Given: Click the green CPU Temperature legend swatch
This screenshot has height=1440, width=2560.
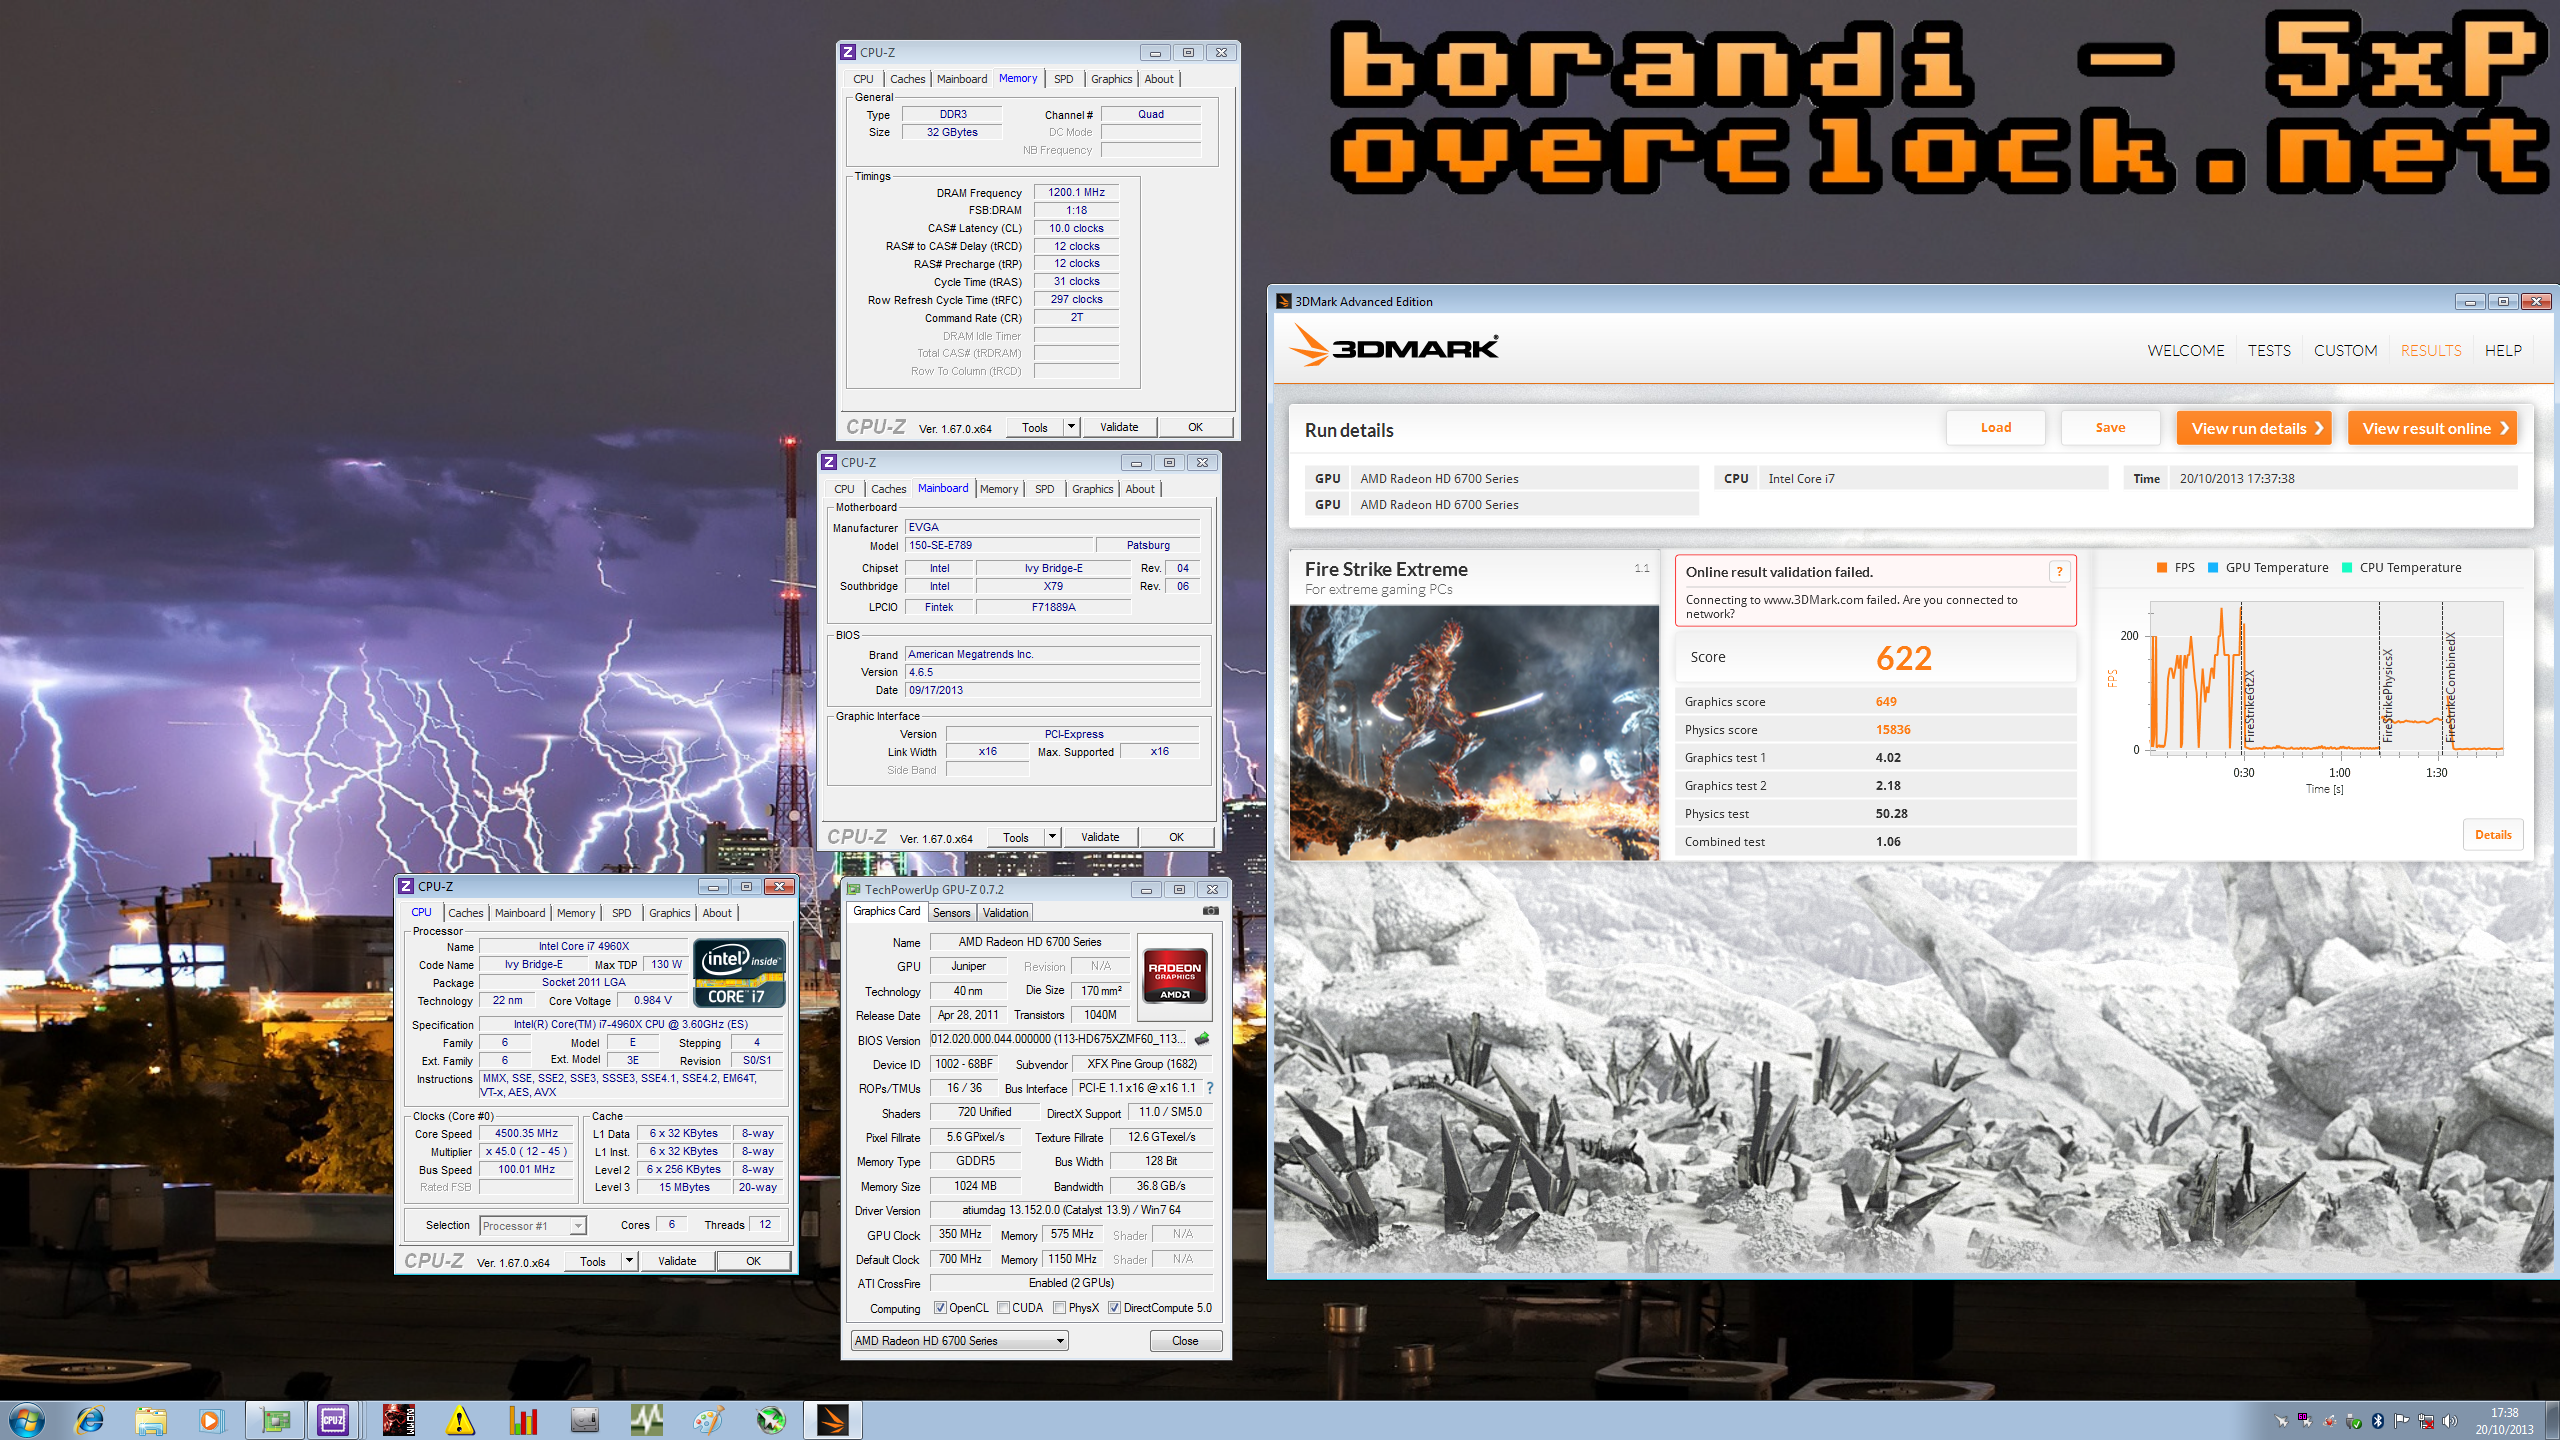Looking at the screenshot, I should tap(2347, 568).
